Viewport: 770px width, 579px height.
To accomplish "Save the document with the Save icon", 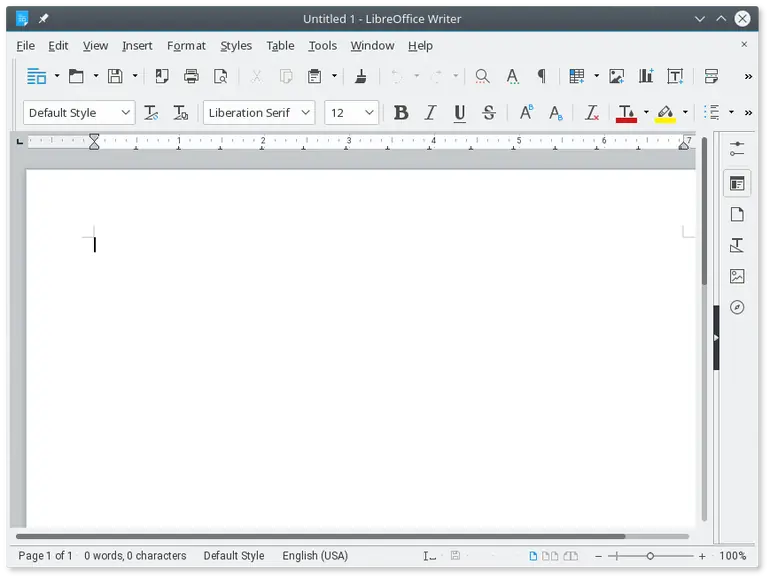I will tap(115, 76).
